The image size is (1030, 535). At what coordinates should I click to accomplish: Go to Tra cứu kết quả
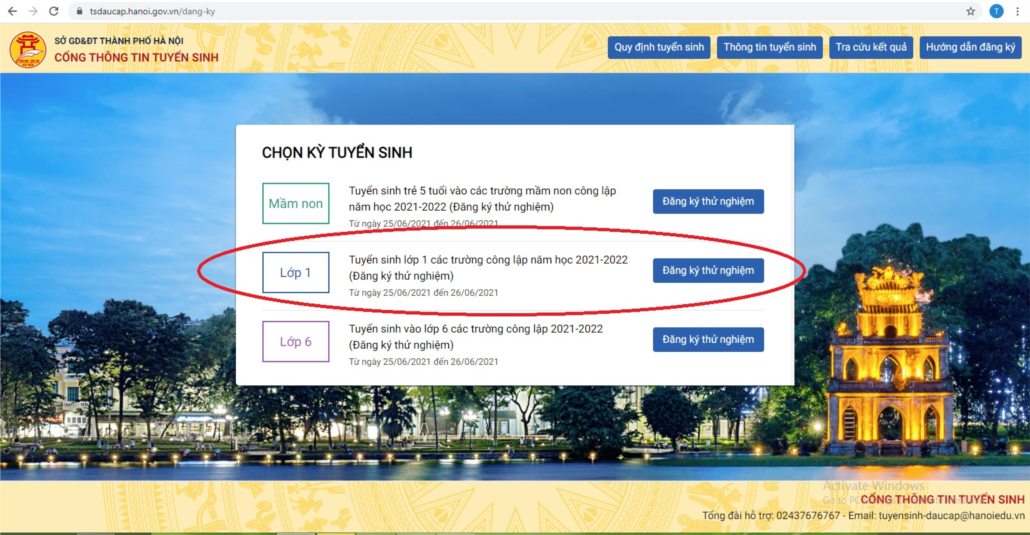tap(870, 48)
